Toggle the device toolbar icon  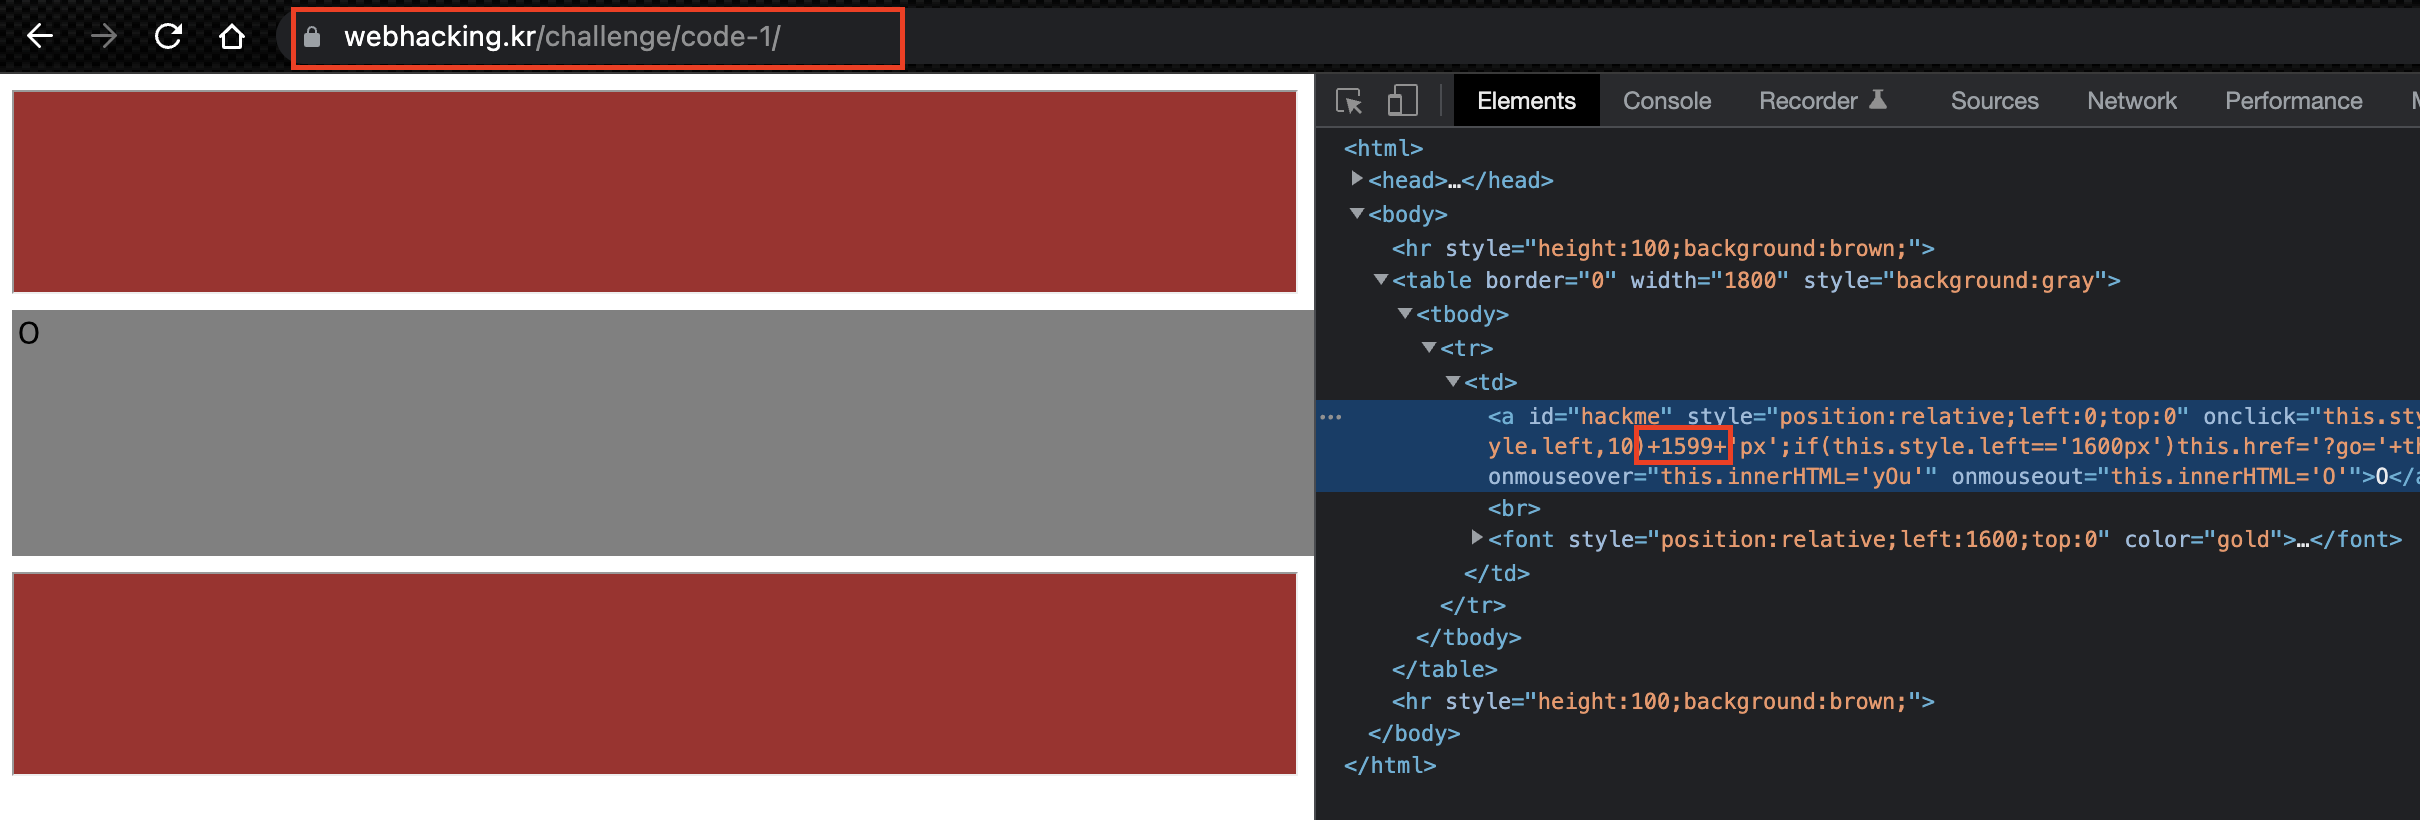[1403, 101]
